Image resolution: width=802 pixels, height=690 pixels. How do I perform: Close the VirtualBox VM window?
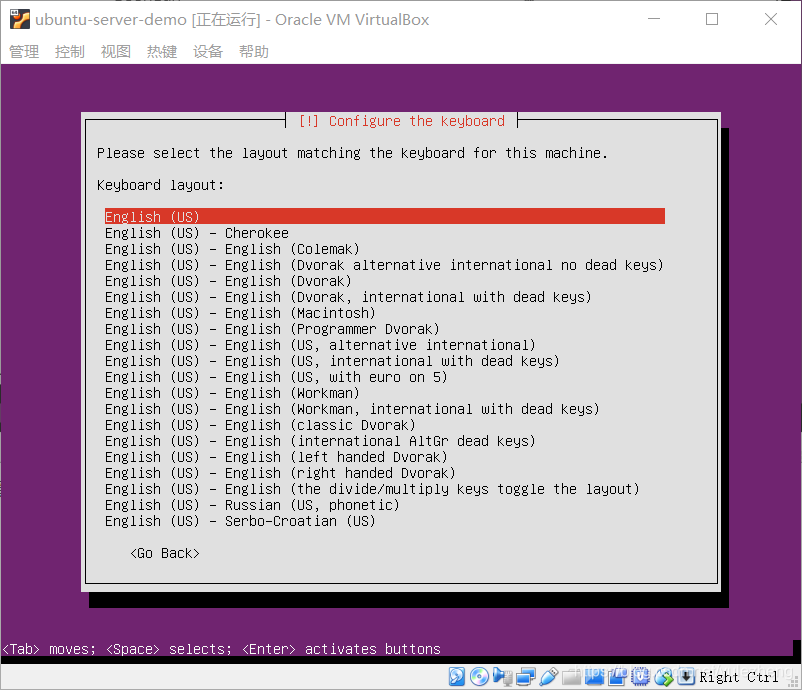tap(771, 19)
